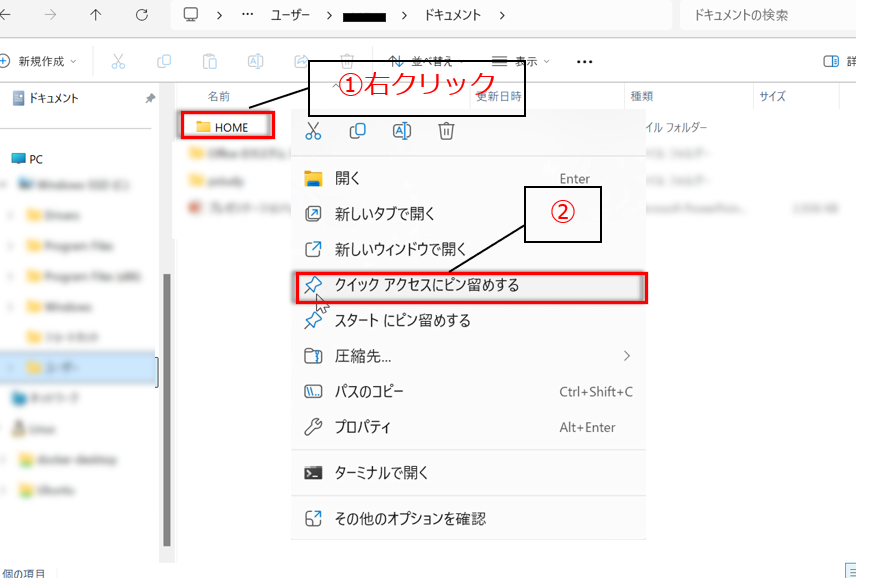The image size is (877, 578).
Task: Unpin ドキュメント via its pin icon
Action: pos(150,98)
